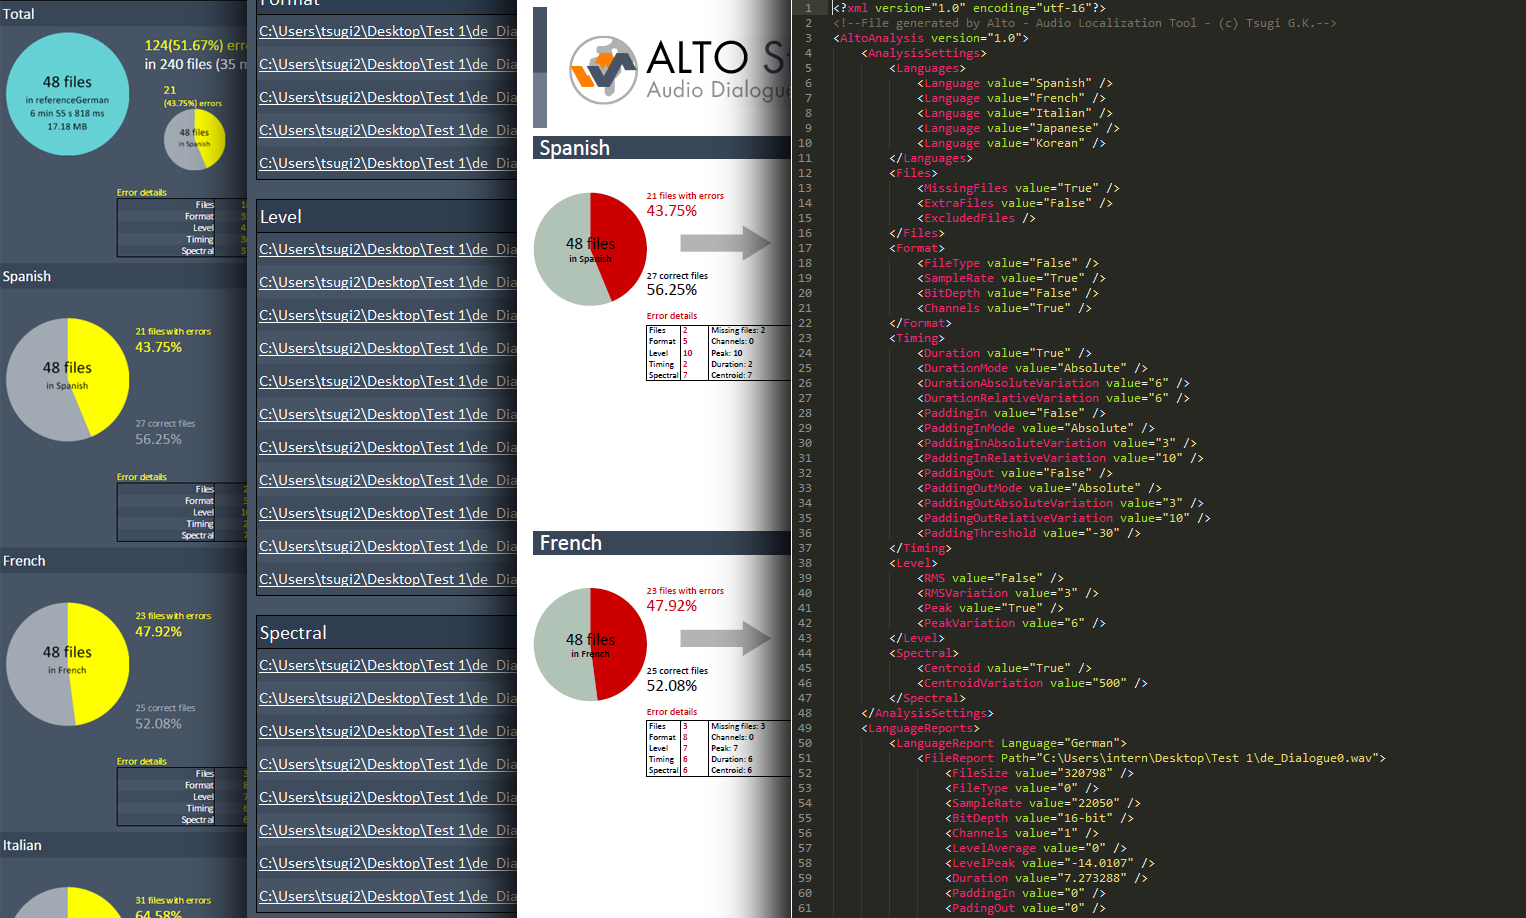Select the Italian heading in dark report
This screenshot has width=1526, height=918.
coord(22,845)
